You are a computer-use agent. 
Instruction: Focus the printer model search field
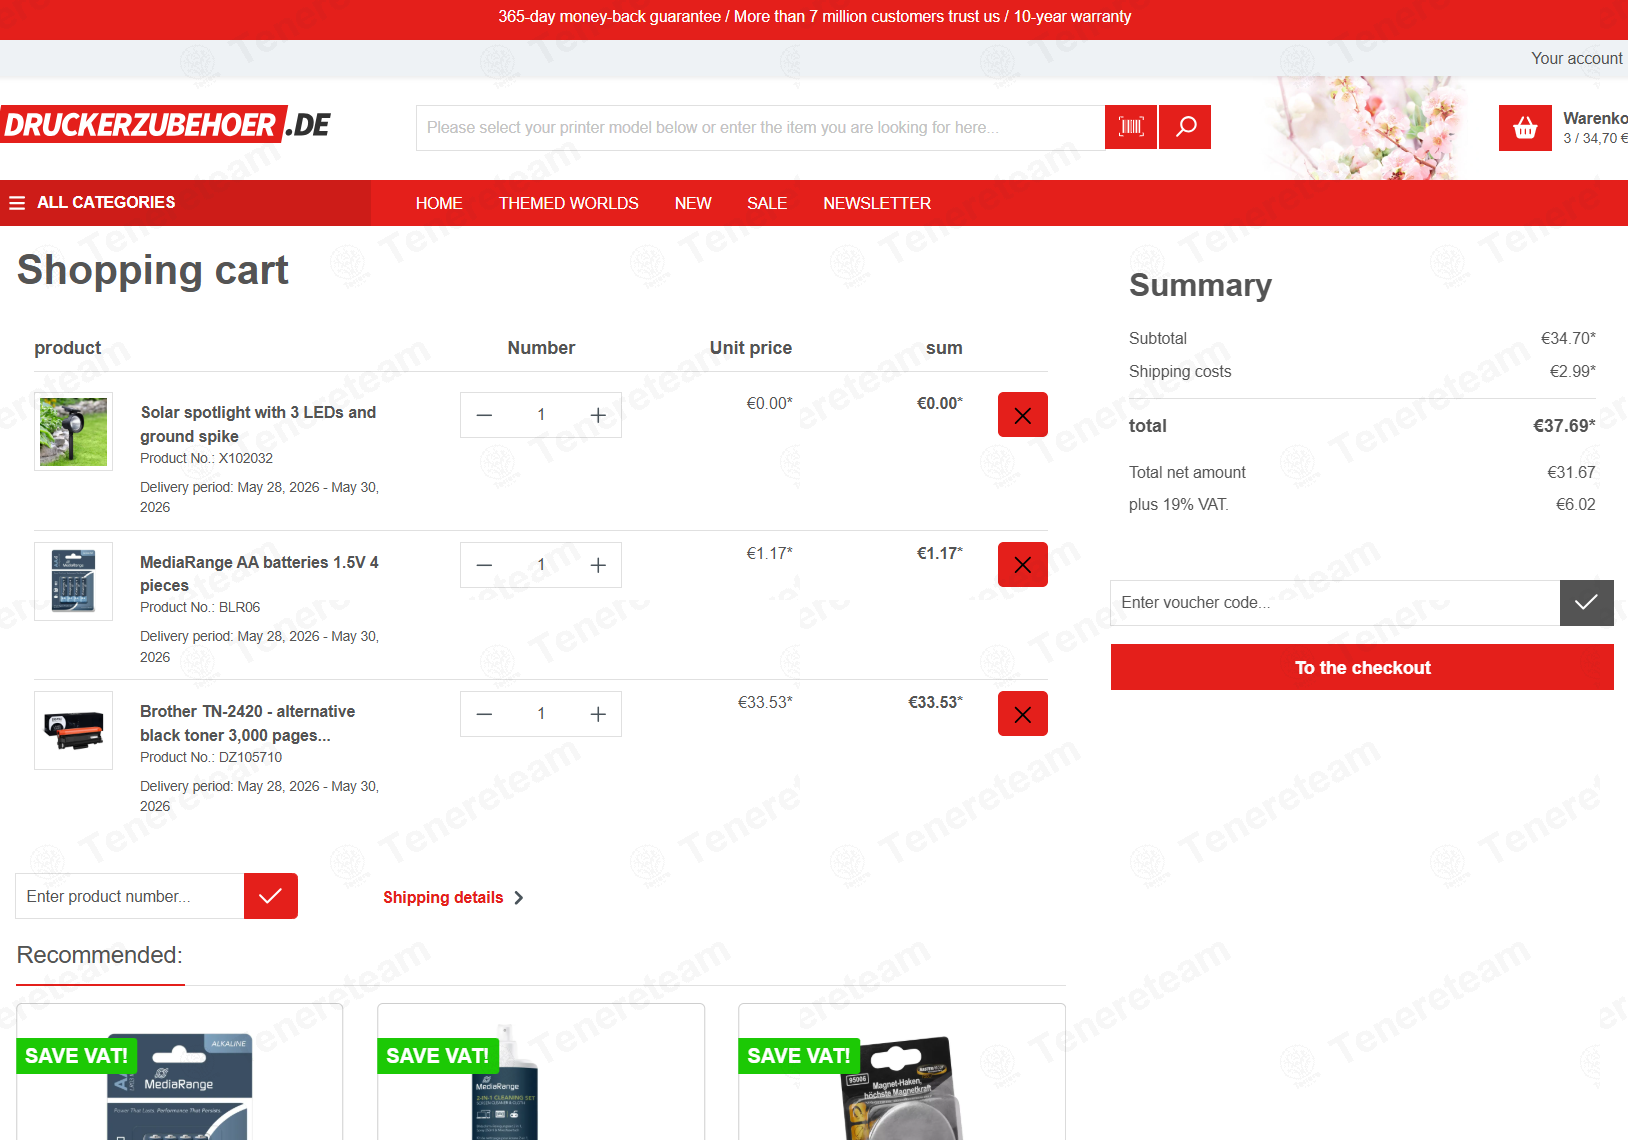(760, 128)
